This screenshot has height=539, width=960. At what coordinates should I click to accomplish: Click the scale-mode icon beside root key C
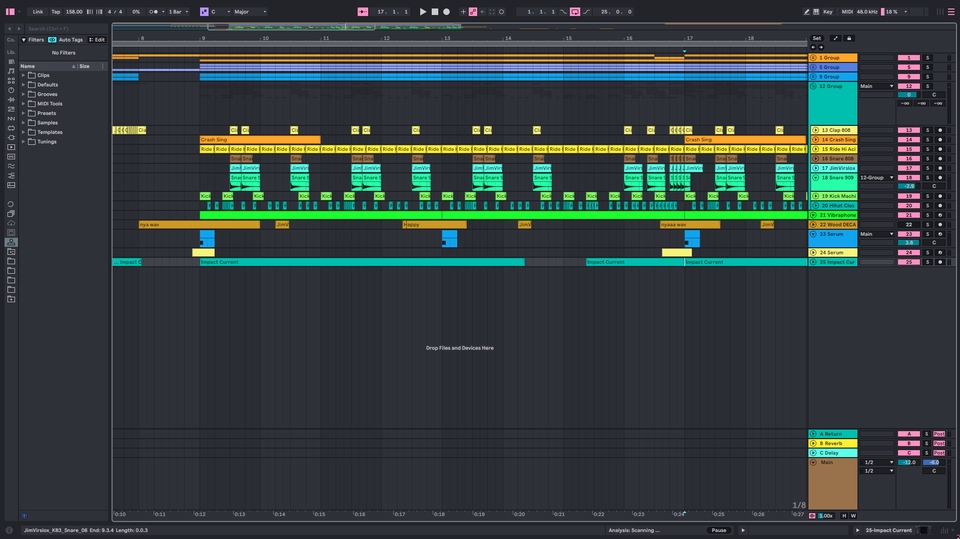pyautogui.click(x=204, y=12)
